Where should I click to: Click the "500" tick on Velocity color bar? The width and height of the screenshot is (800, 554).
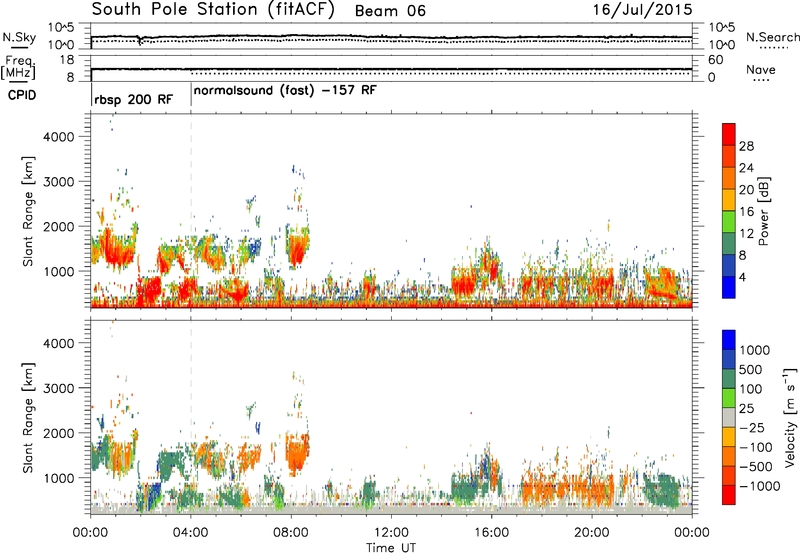749,370
